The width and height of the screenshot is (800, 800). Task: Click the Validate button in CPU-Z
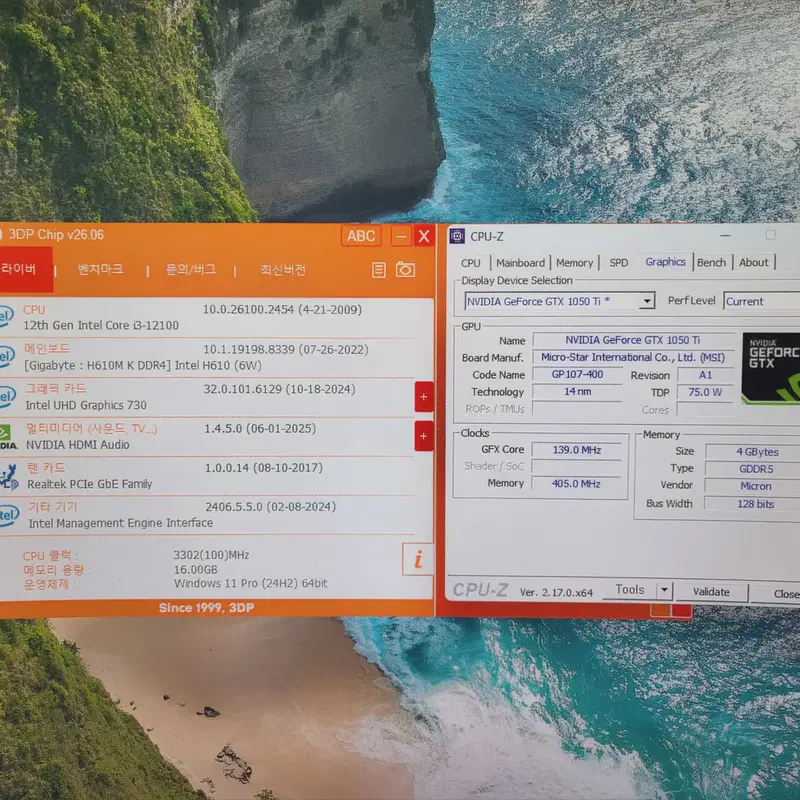(711, 592)
